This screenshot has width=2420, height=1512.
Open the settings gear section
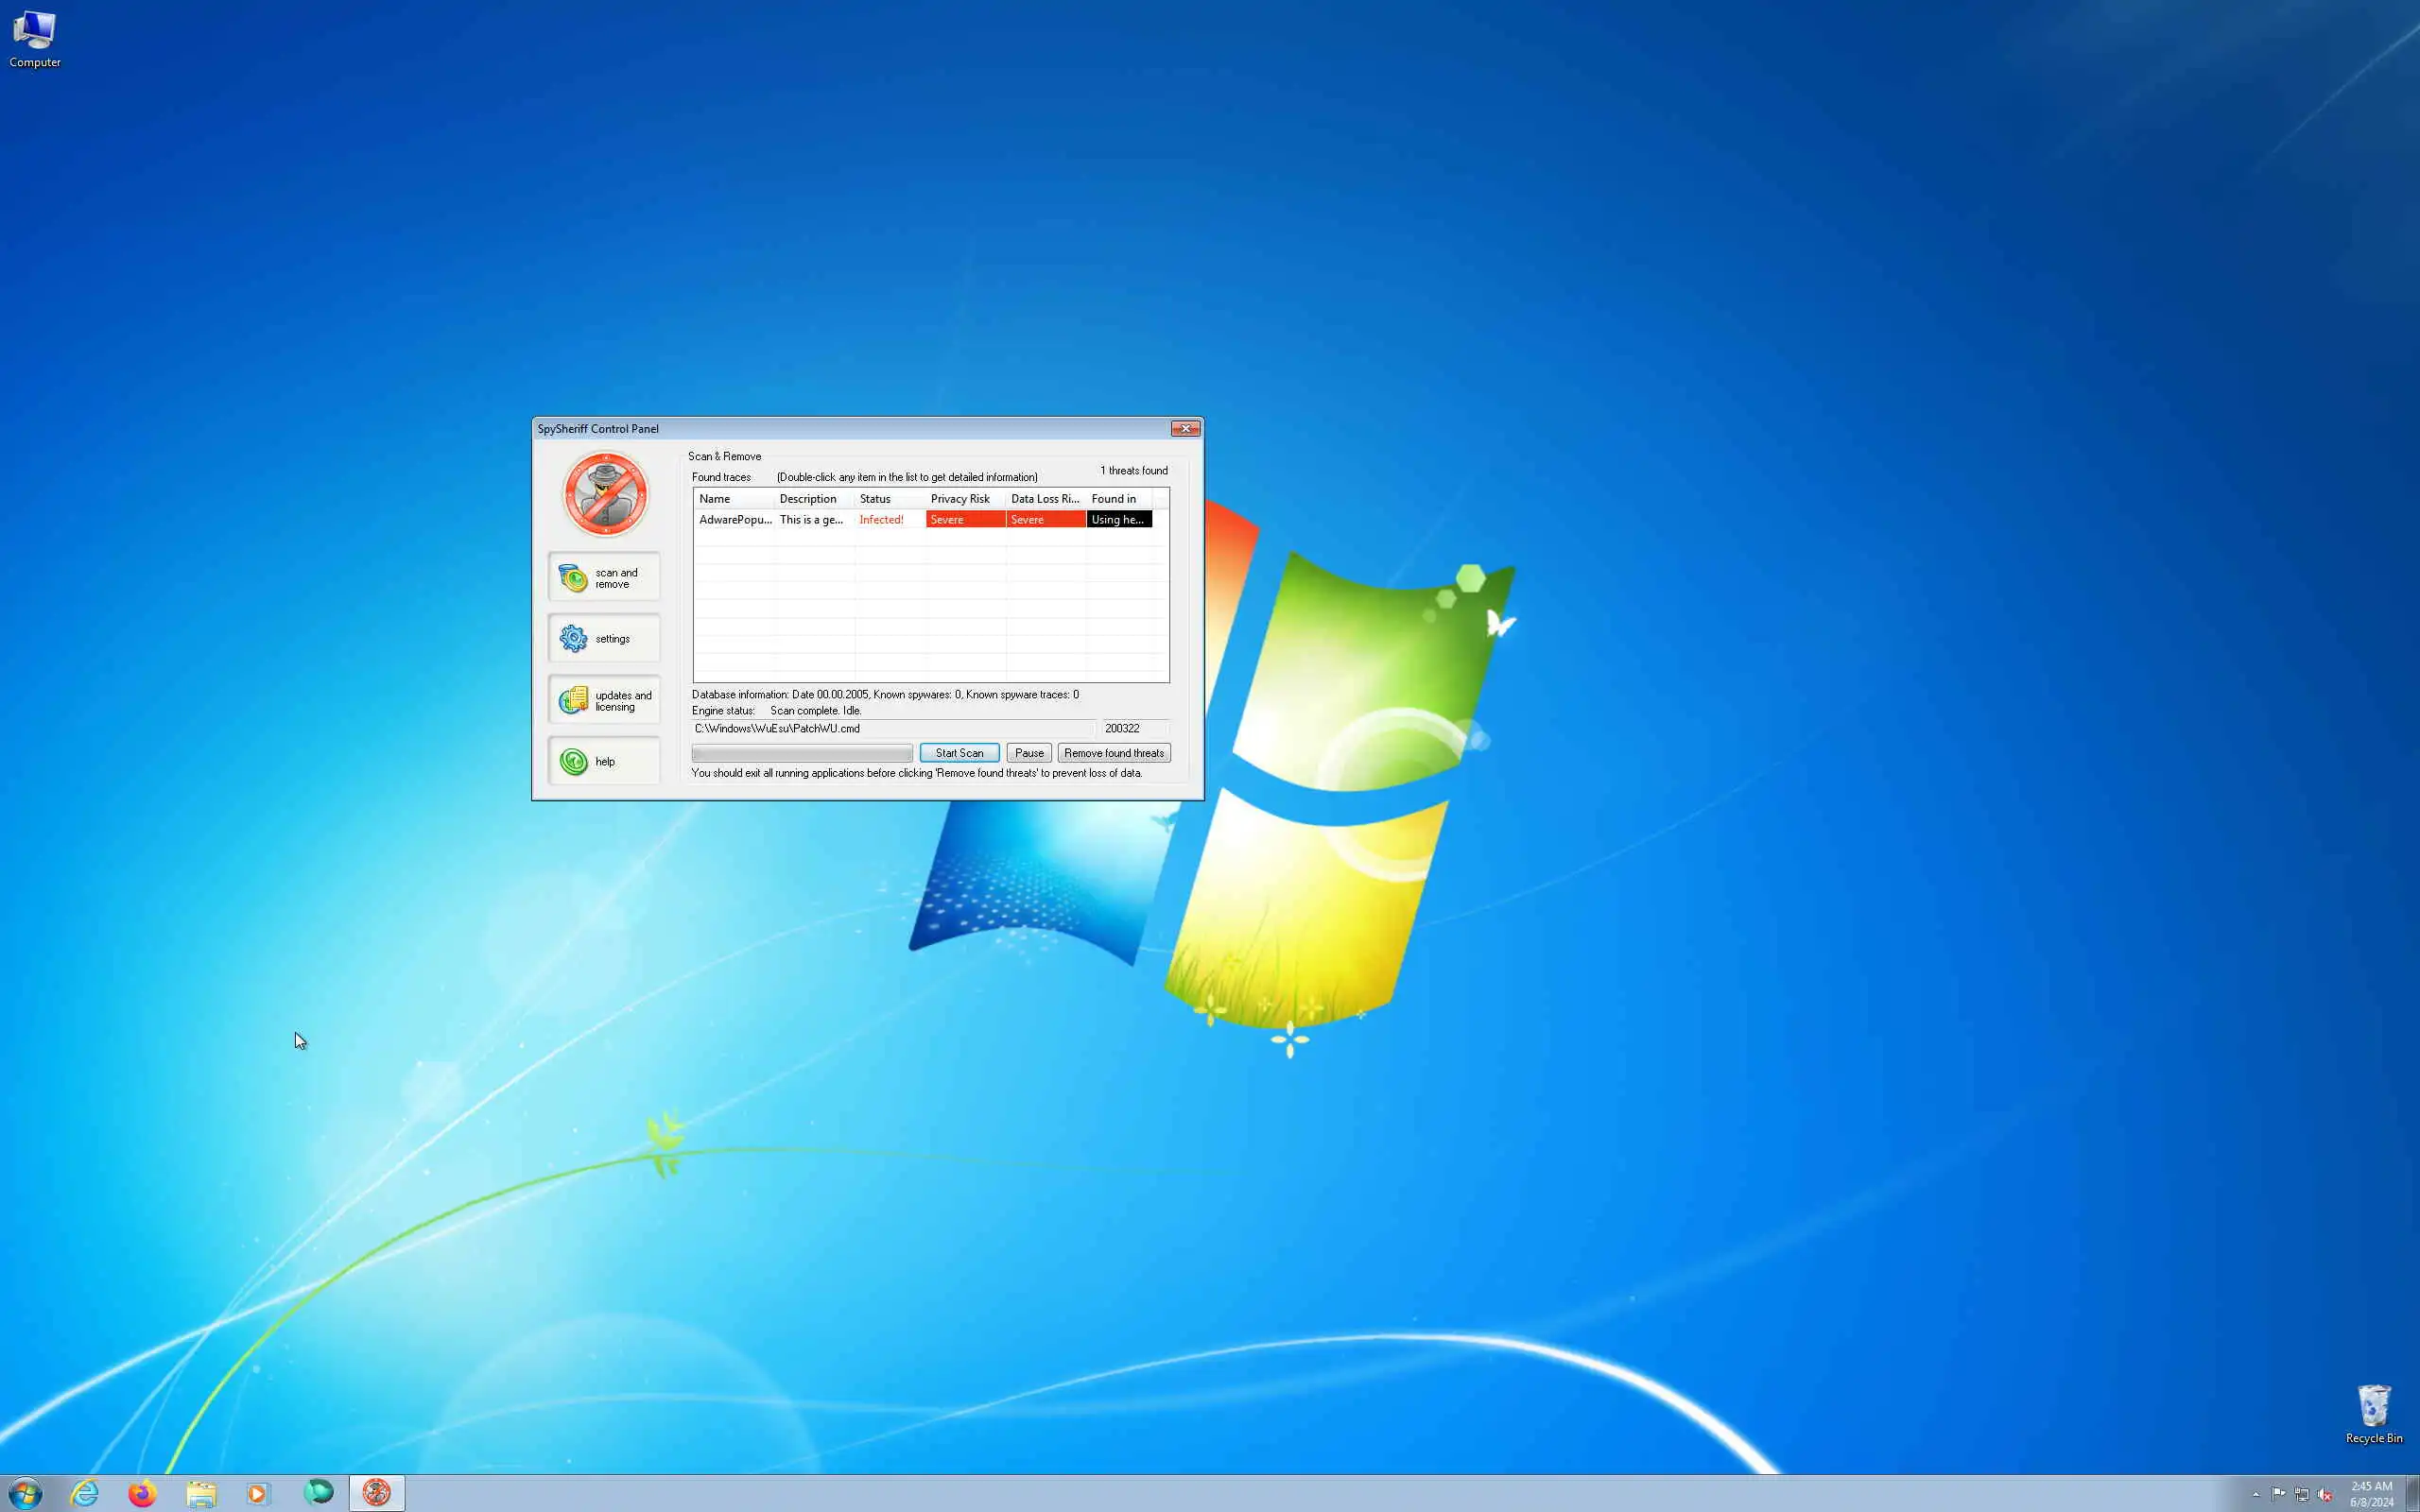click(604, 638)
